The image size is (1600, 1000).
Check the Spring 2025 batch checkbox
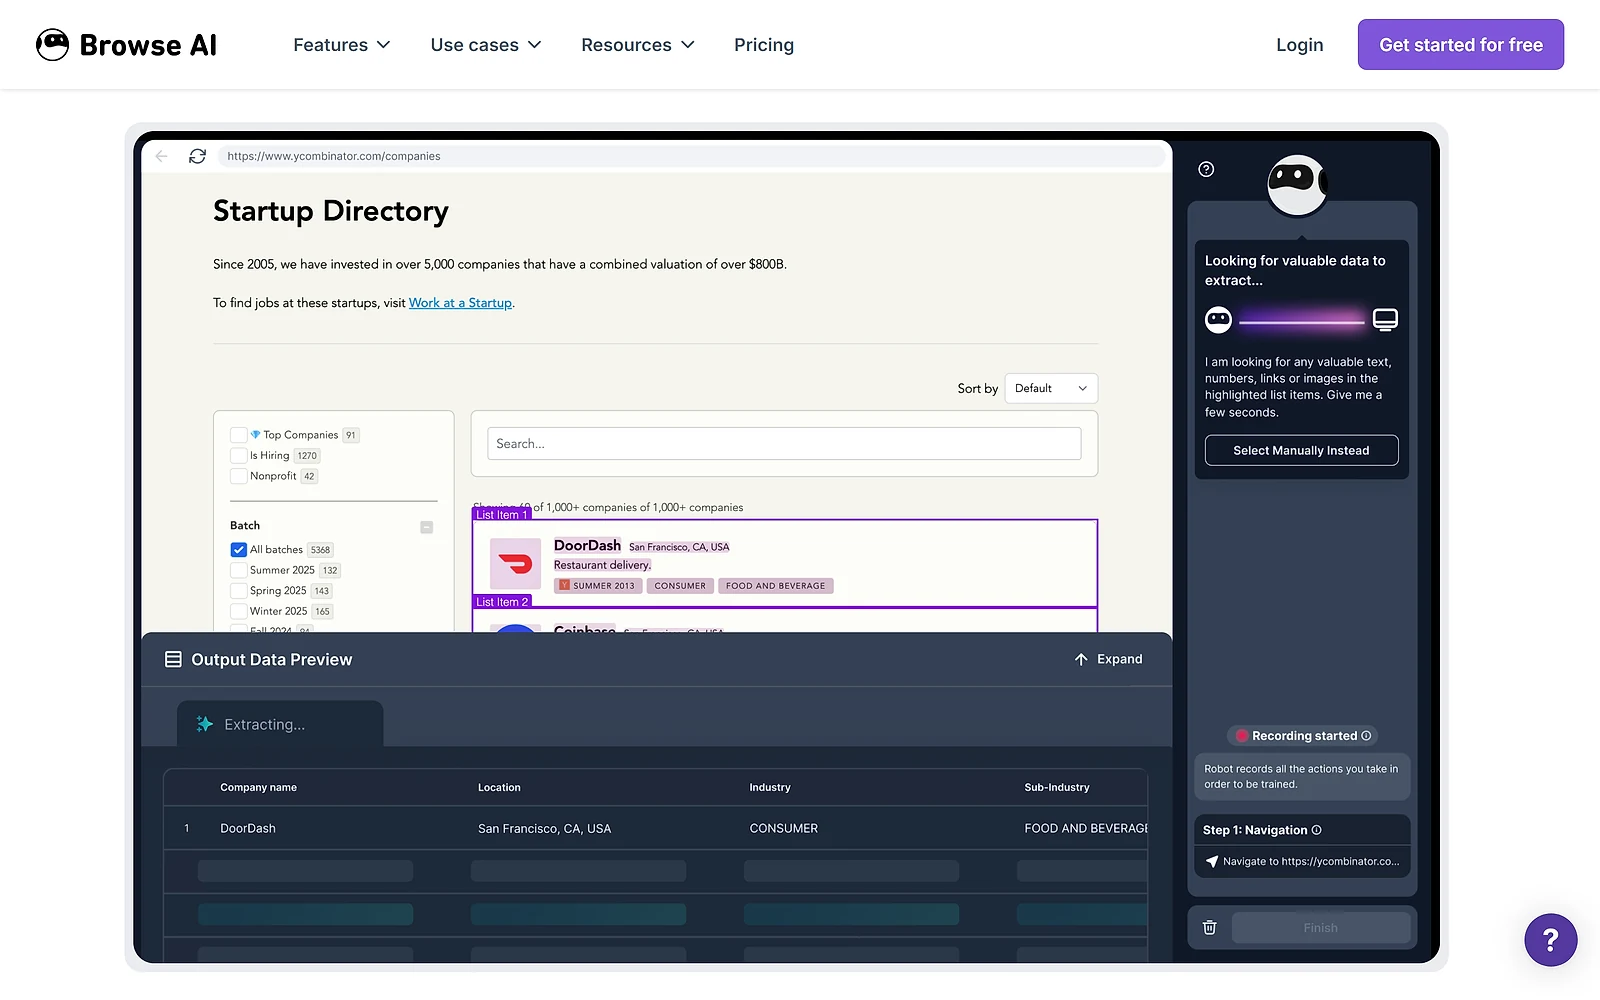click(x=238, y=591)
